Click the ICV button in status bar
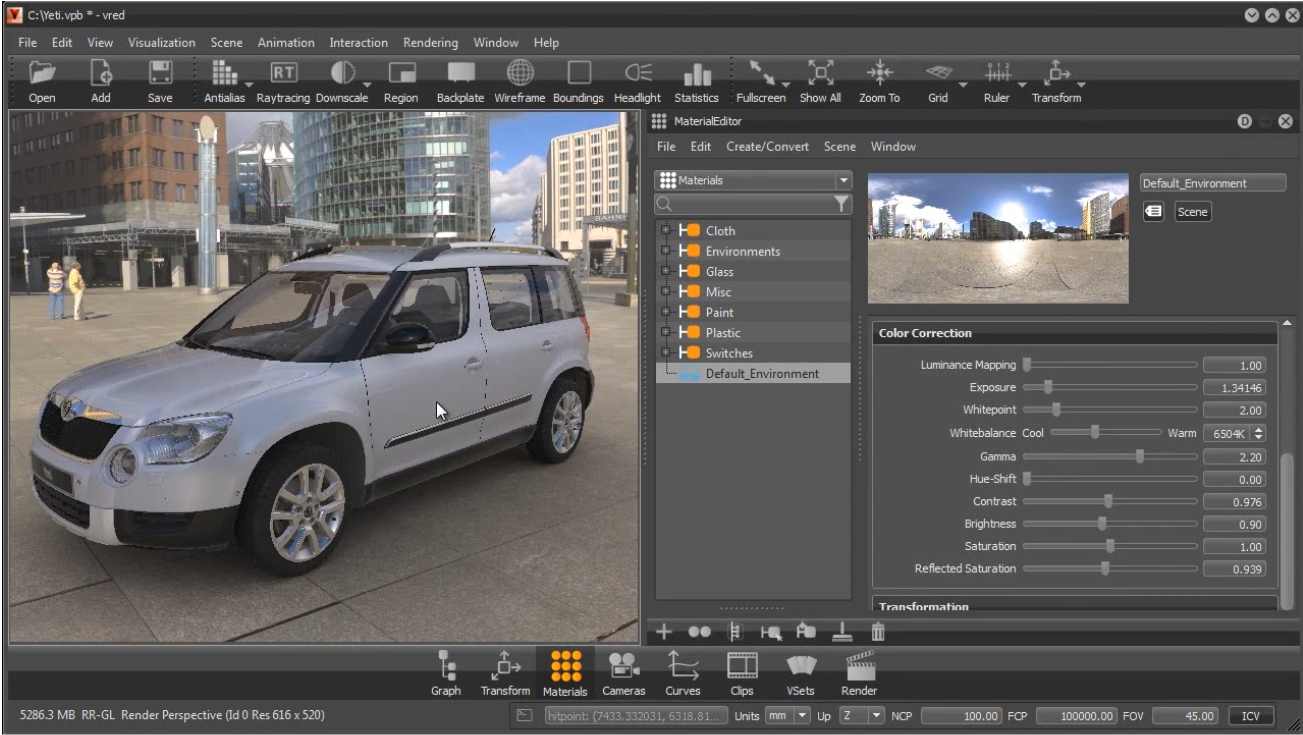The width and height of the screenshot is (1303, 735). click(x=1251, y=716)
